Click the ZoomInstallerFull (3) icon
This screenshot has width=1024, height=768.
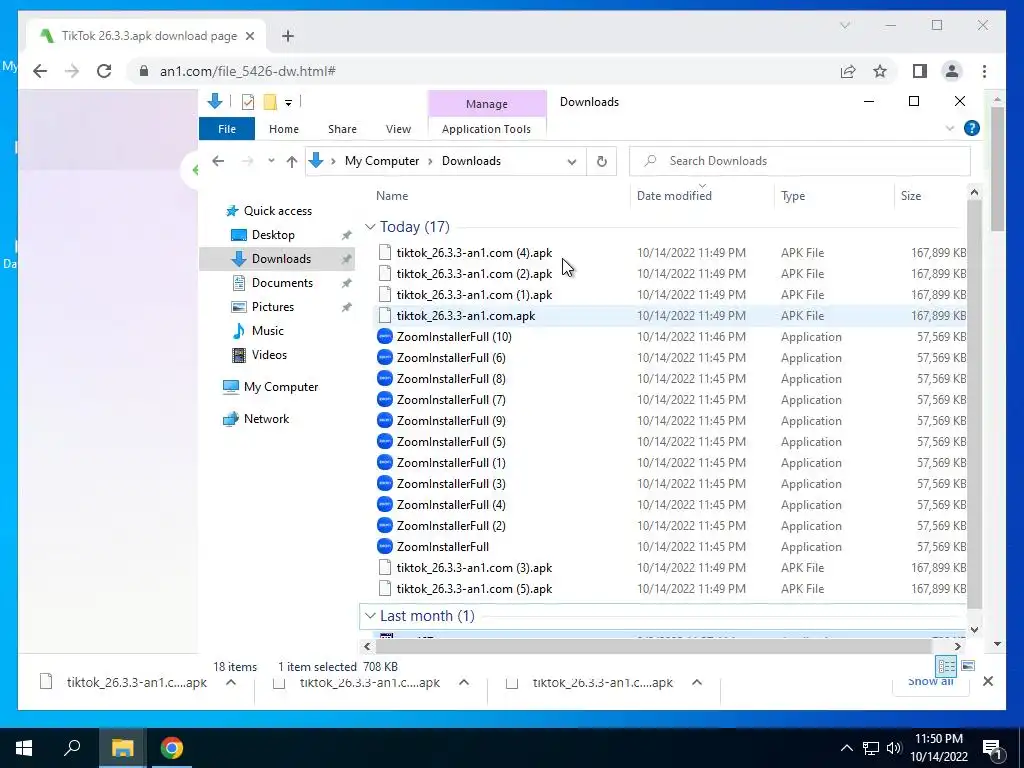coord(385,484)
